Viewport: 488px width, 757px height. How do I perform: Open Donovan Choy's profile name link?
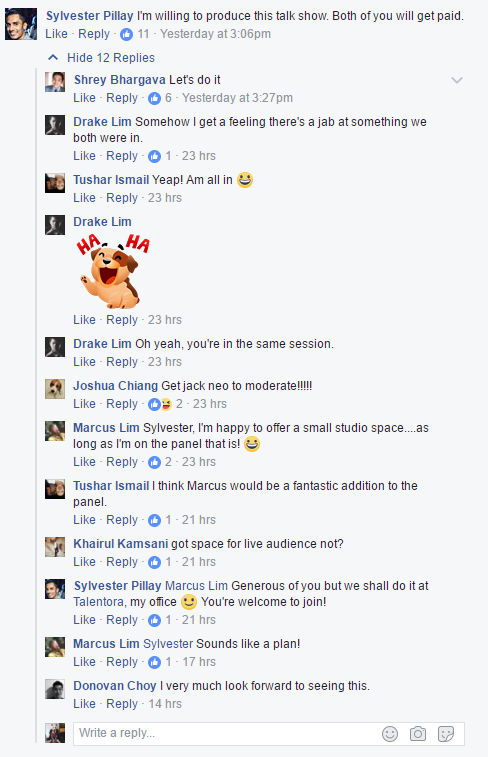point(115,686)
